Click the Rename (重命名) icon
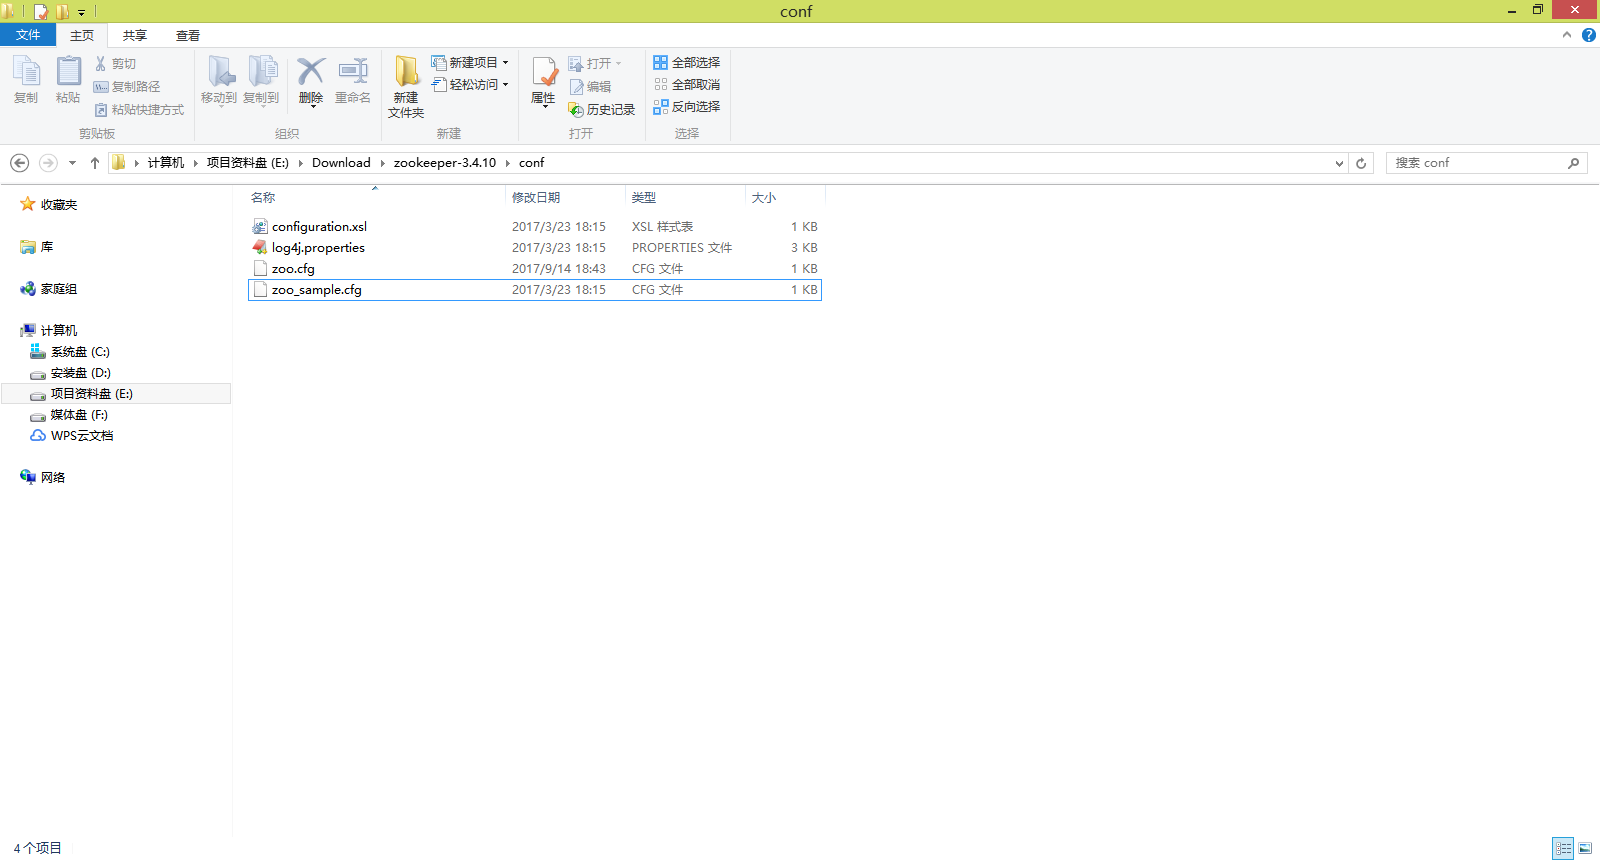This screenshot has width=1600, height=860. coord(353,72)
